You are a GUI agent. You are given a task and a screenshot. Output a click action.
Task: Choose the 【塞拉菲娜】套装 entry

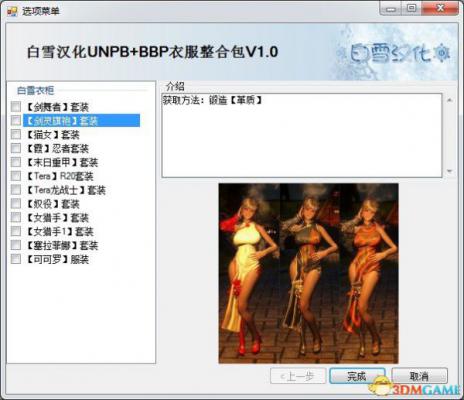tap(62, 245)
